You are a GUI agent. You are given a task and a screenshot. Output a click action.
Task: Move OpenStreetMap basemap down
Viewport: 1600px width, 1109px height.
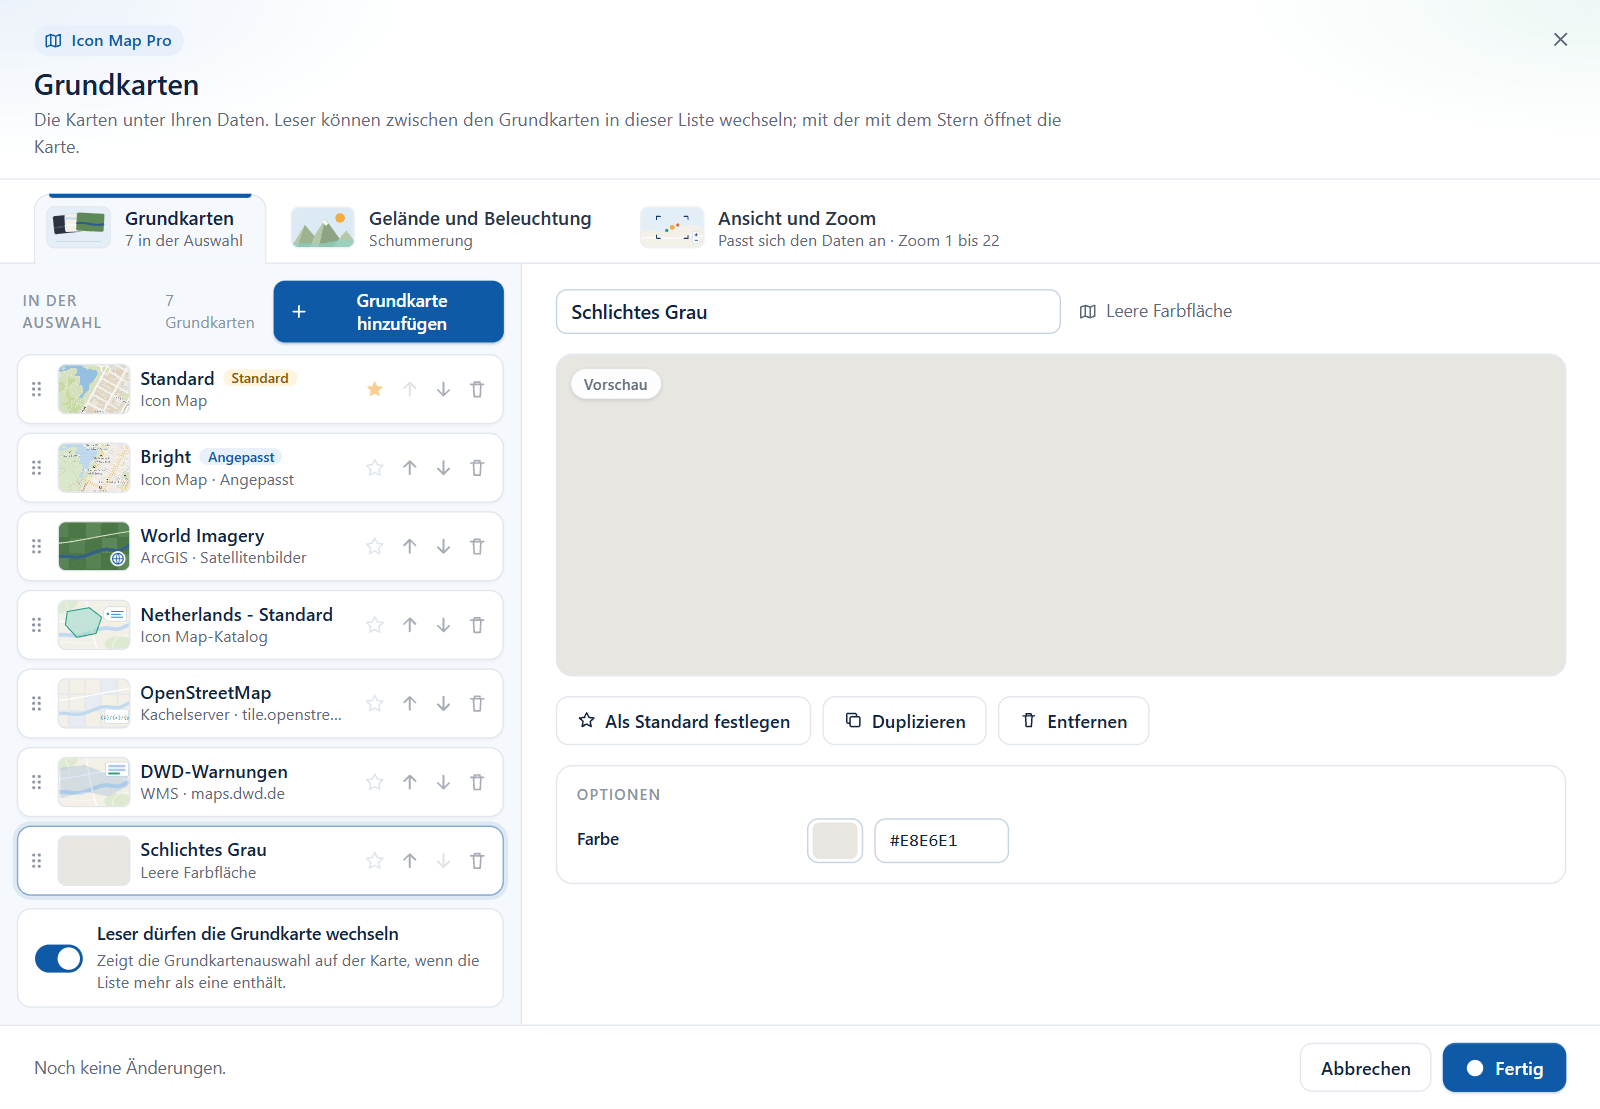[x=443, y=704]
